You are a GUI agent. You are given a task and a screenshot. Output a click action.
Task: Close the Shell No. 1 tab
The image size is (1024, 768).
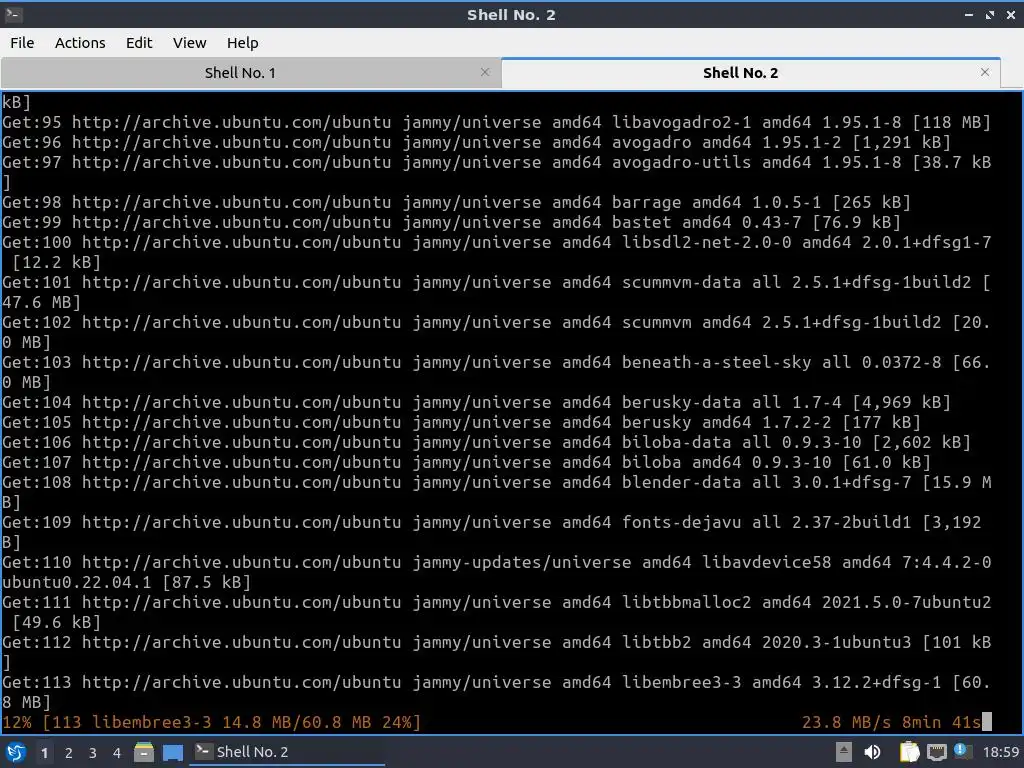point(485,72)
